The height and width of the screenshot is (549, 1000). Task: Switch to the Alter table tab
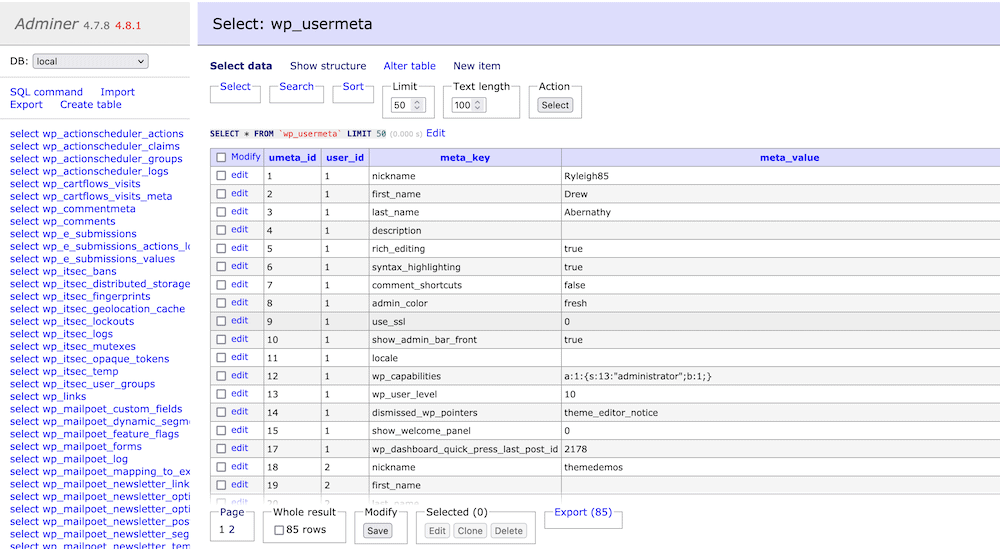point(410,66)
